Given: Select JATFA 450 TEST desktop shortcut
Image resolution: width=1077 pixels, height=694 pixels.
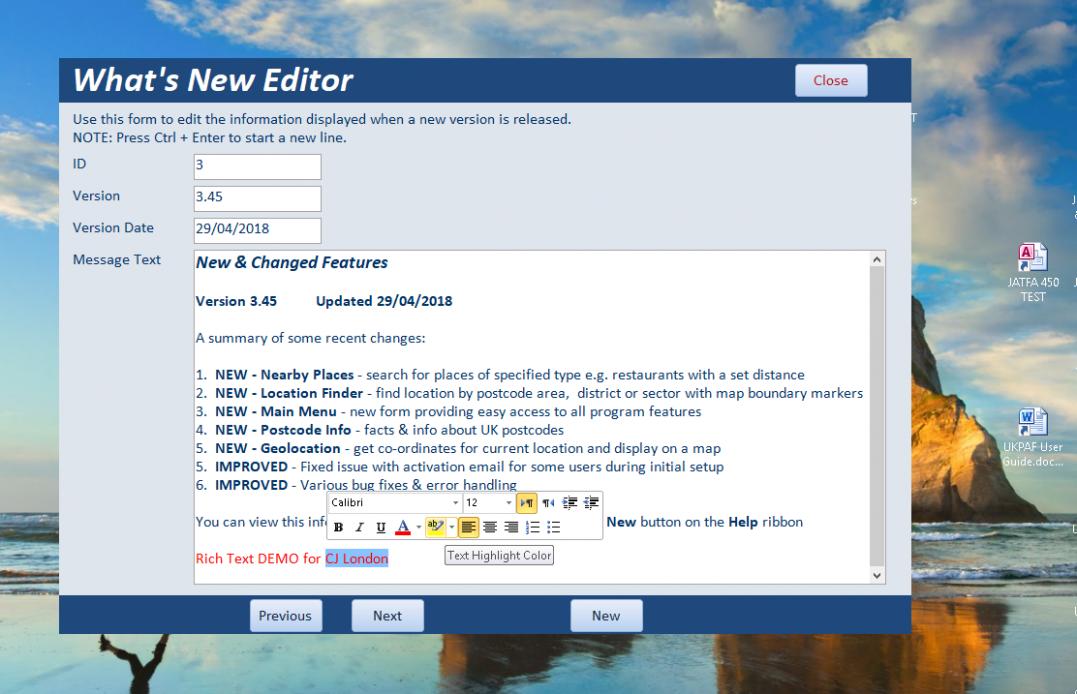Looking at the screenshot, I should (1032, 272).
